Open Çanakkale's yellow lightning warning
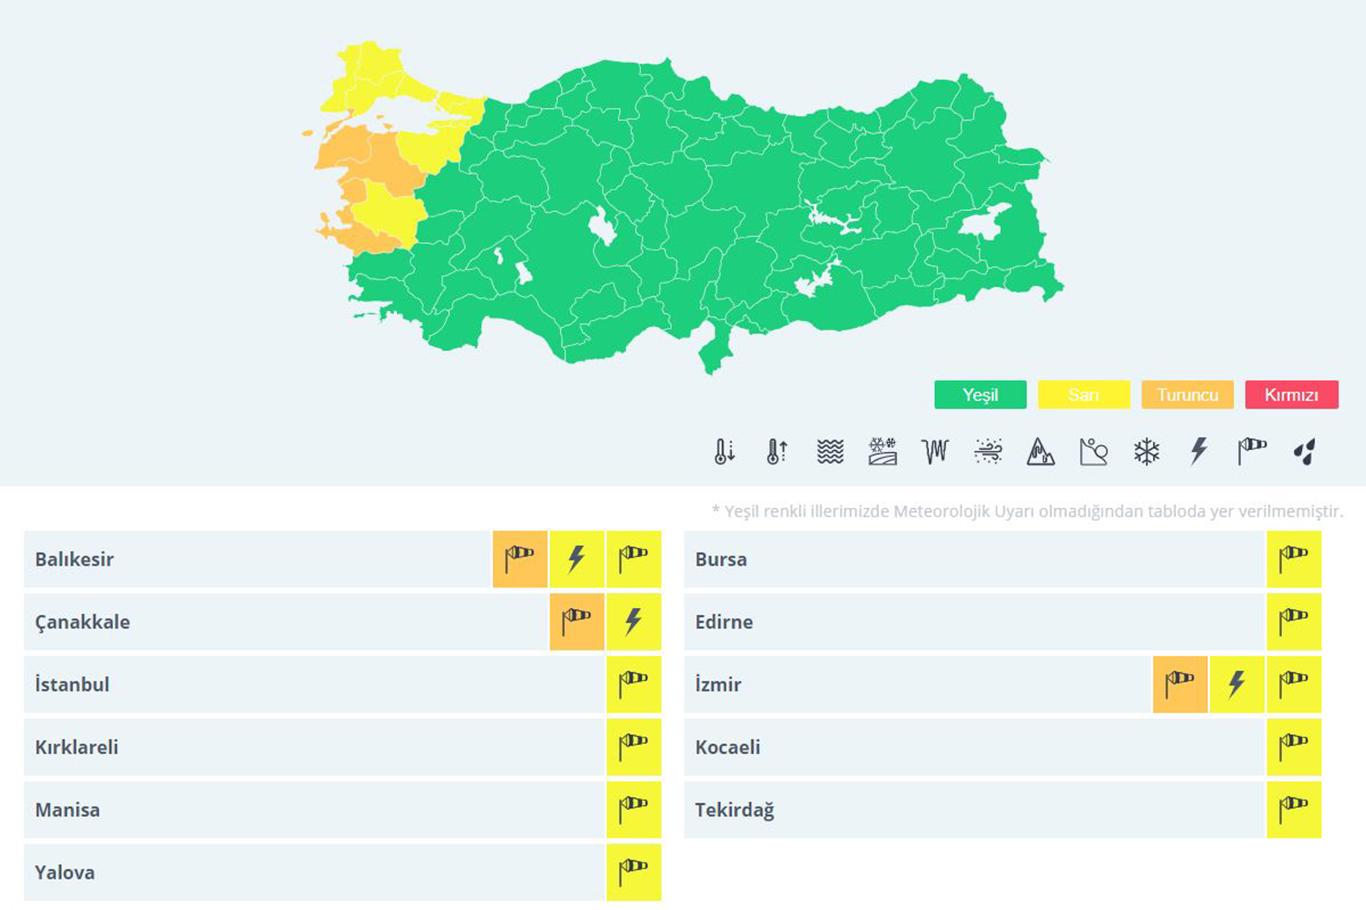The height and width of the screenshot is (910, 1366). point(634,622)
